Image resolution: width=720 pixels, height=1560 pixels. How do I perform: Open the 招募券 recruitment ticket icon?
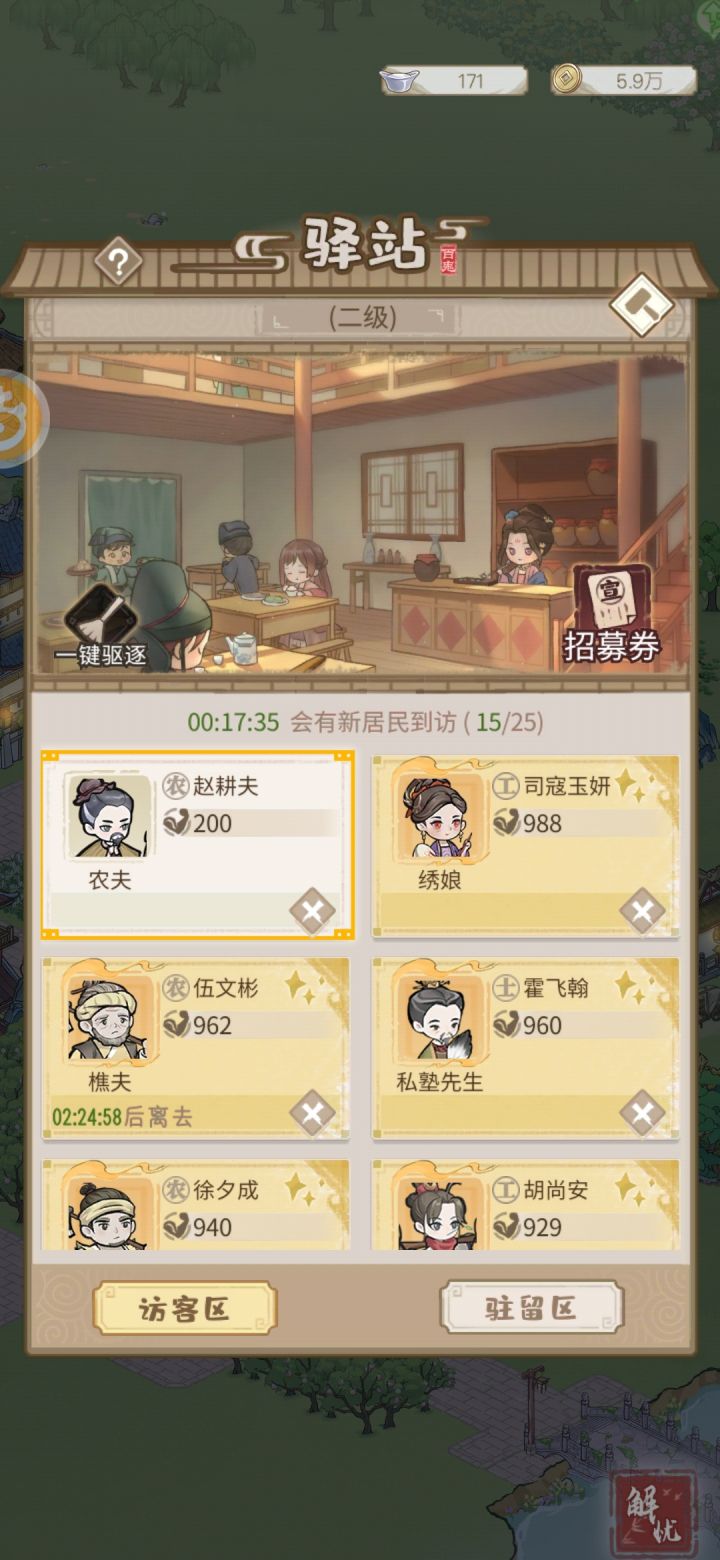pos(611,616)
